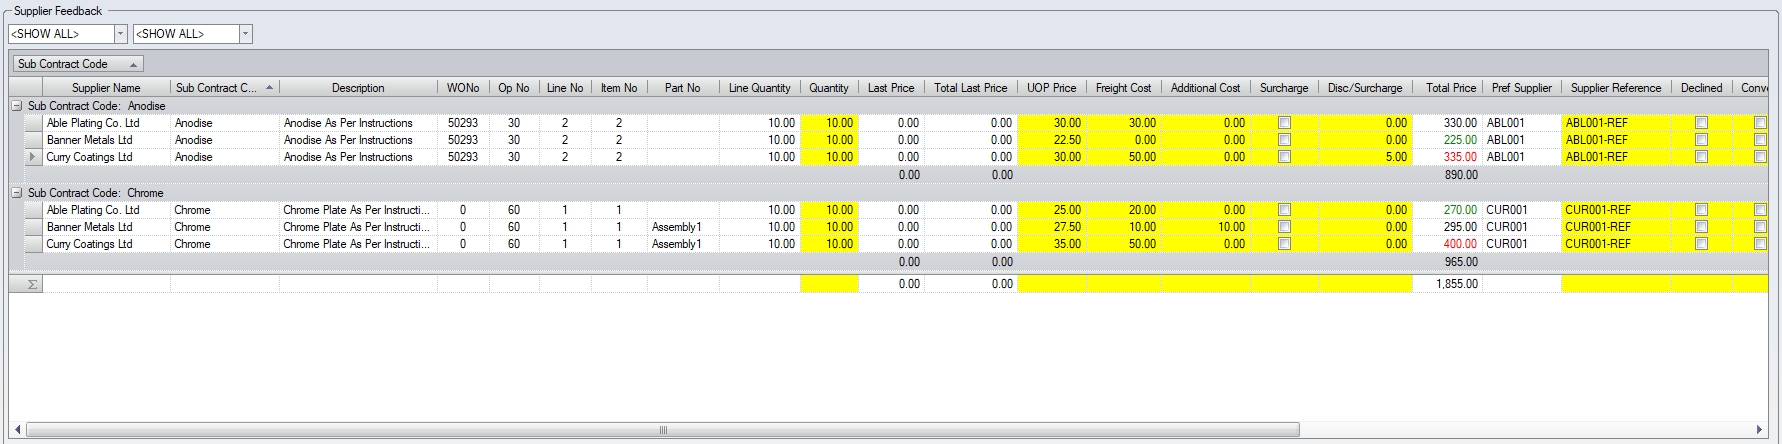Sort by the Total Price column header
The image size is (1782, 444).
tap(1450, 88)
